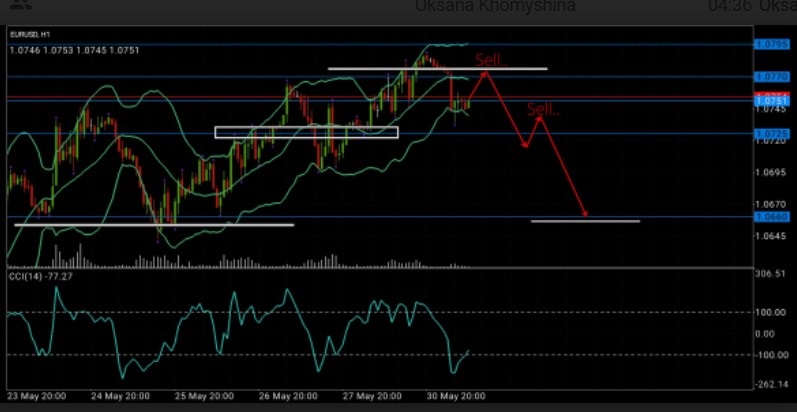Click the CCI(14) indicator label

(x=24, y=276)
